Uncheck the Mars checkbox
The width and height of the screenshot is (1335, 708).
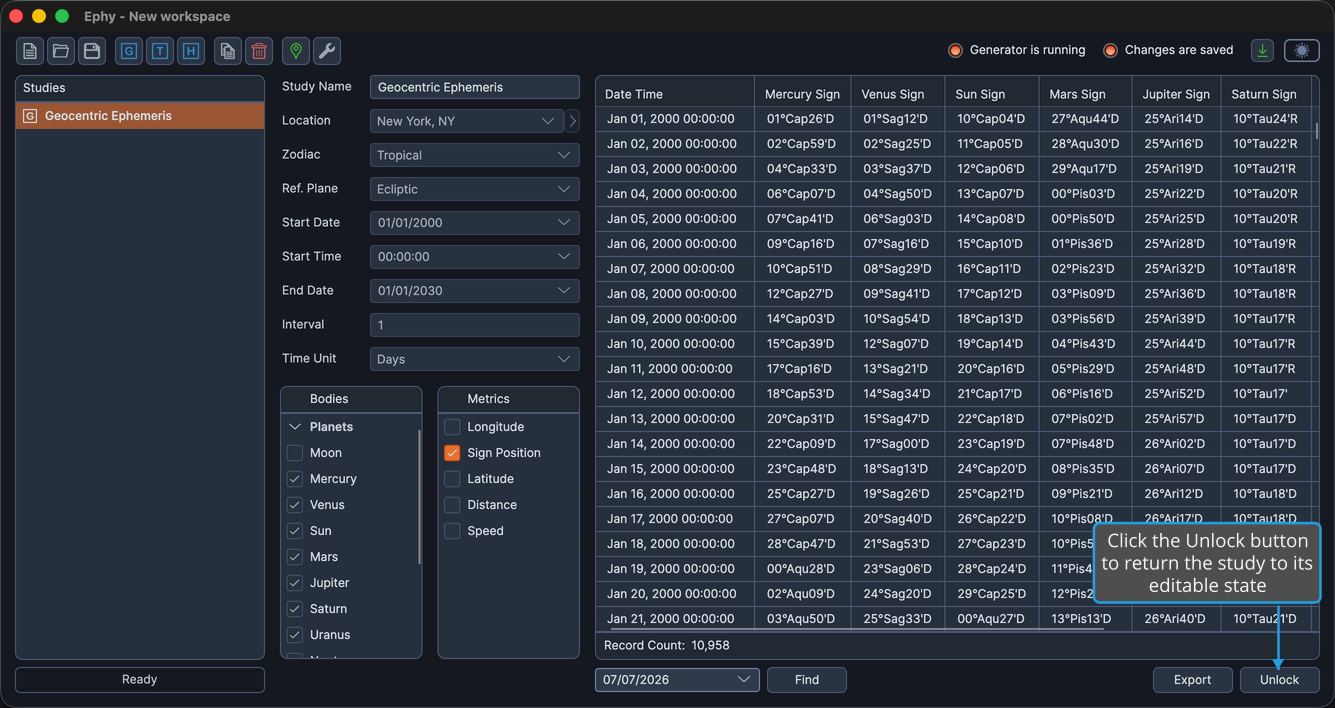point(295,557)
